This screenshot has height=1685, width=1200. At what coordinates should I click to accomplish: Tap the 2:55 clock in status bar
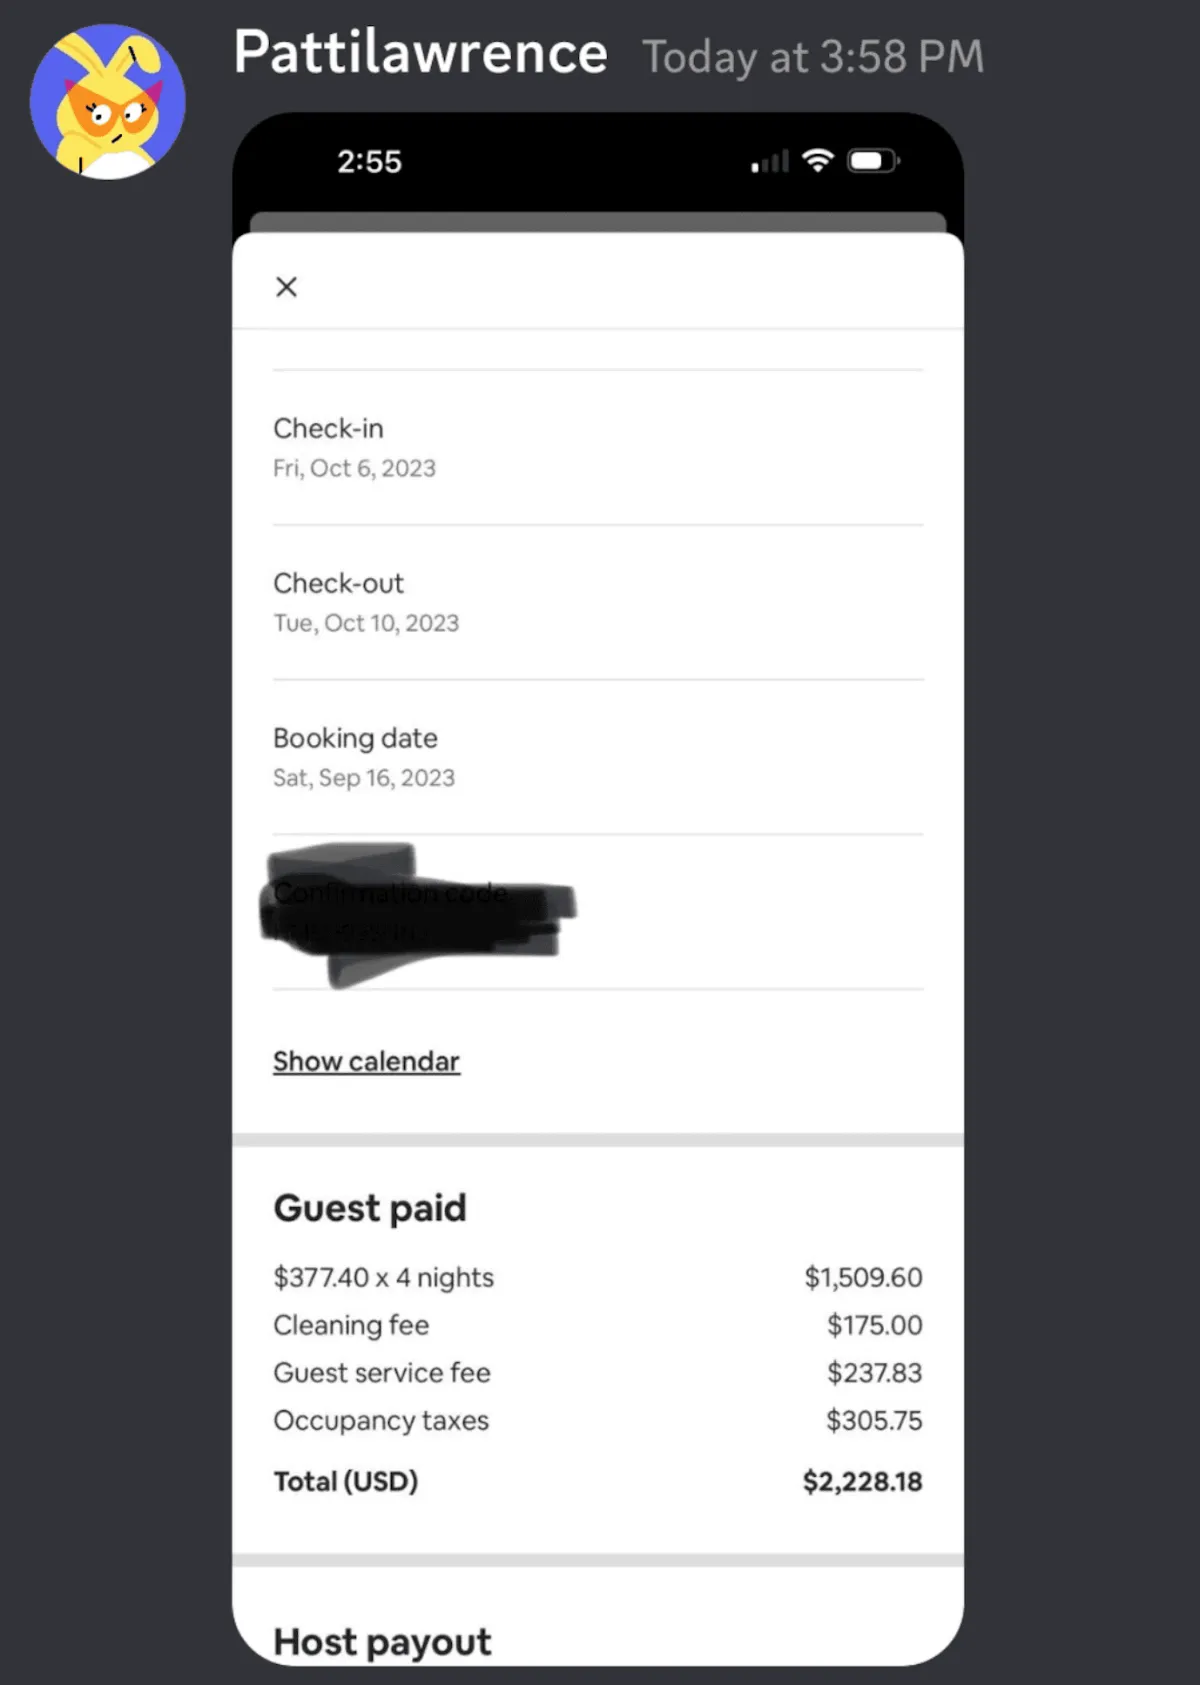tap(369, 162)
